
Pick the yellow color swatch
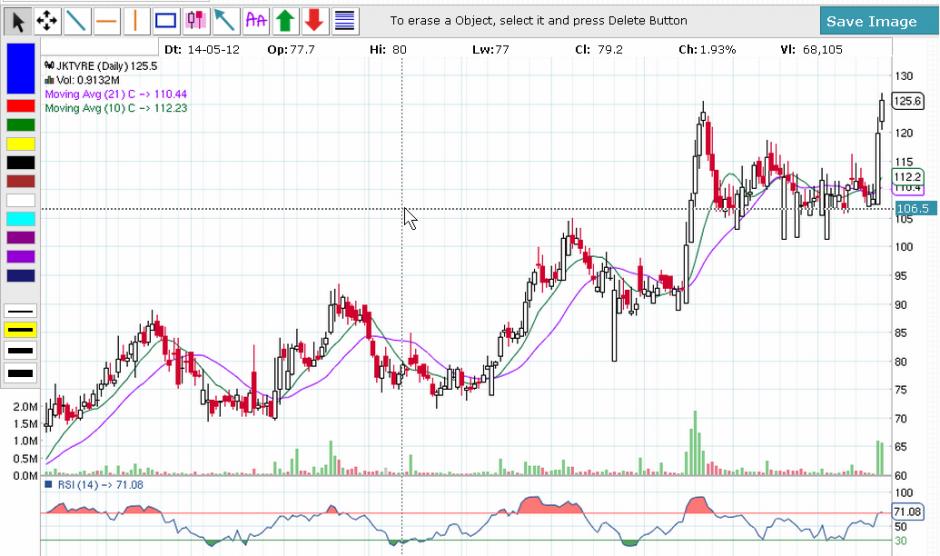(x=21, y=144)
